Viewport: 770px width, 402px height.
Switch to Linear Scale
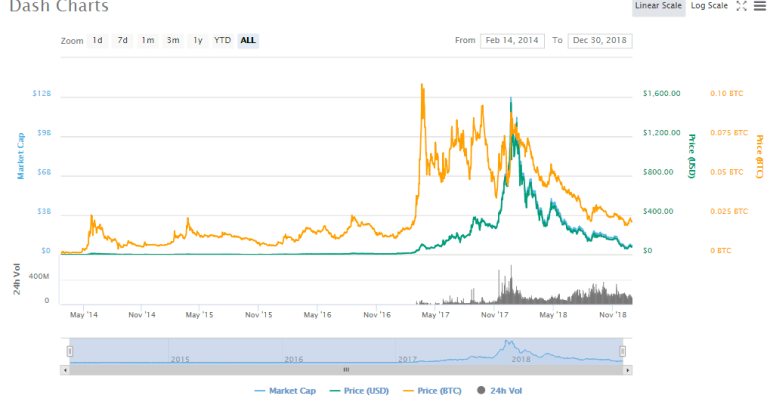coord(658,6)
